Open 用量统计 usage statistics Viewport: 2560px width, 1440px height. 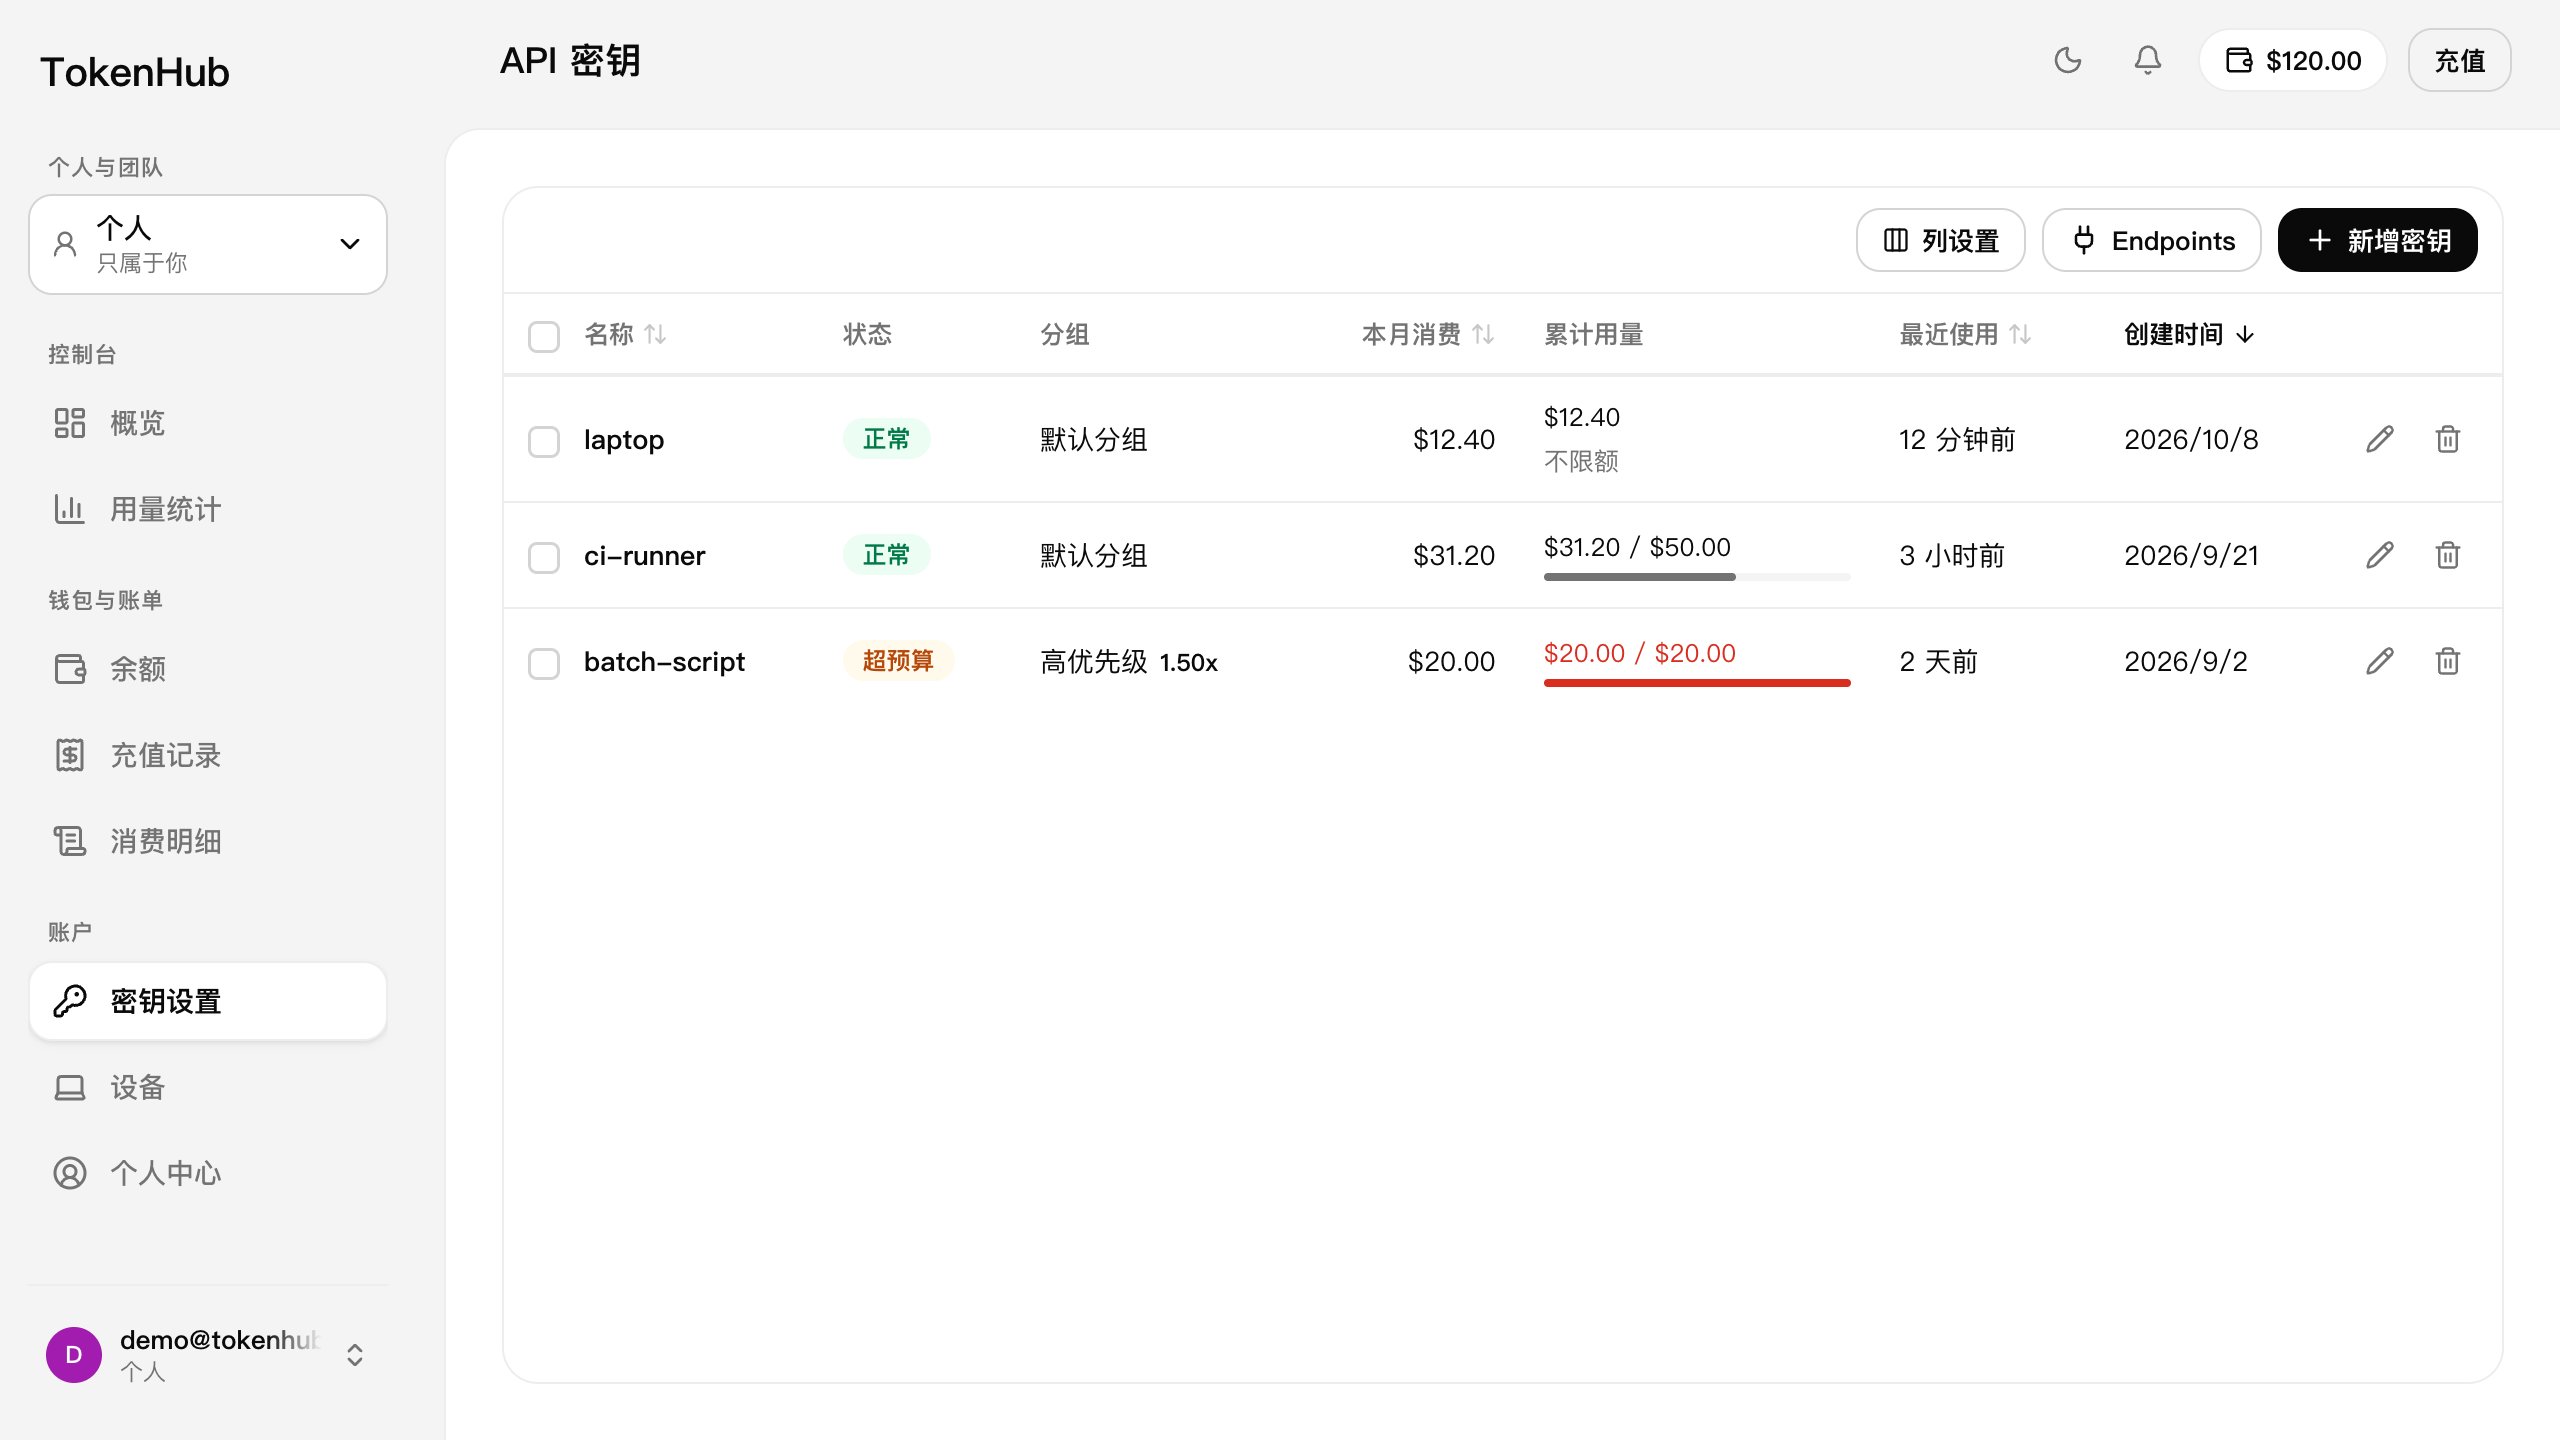coord(208,509)
